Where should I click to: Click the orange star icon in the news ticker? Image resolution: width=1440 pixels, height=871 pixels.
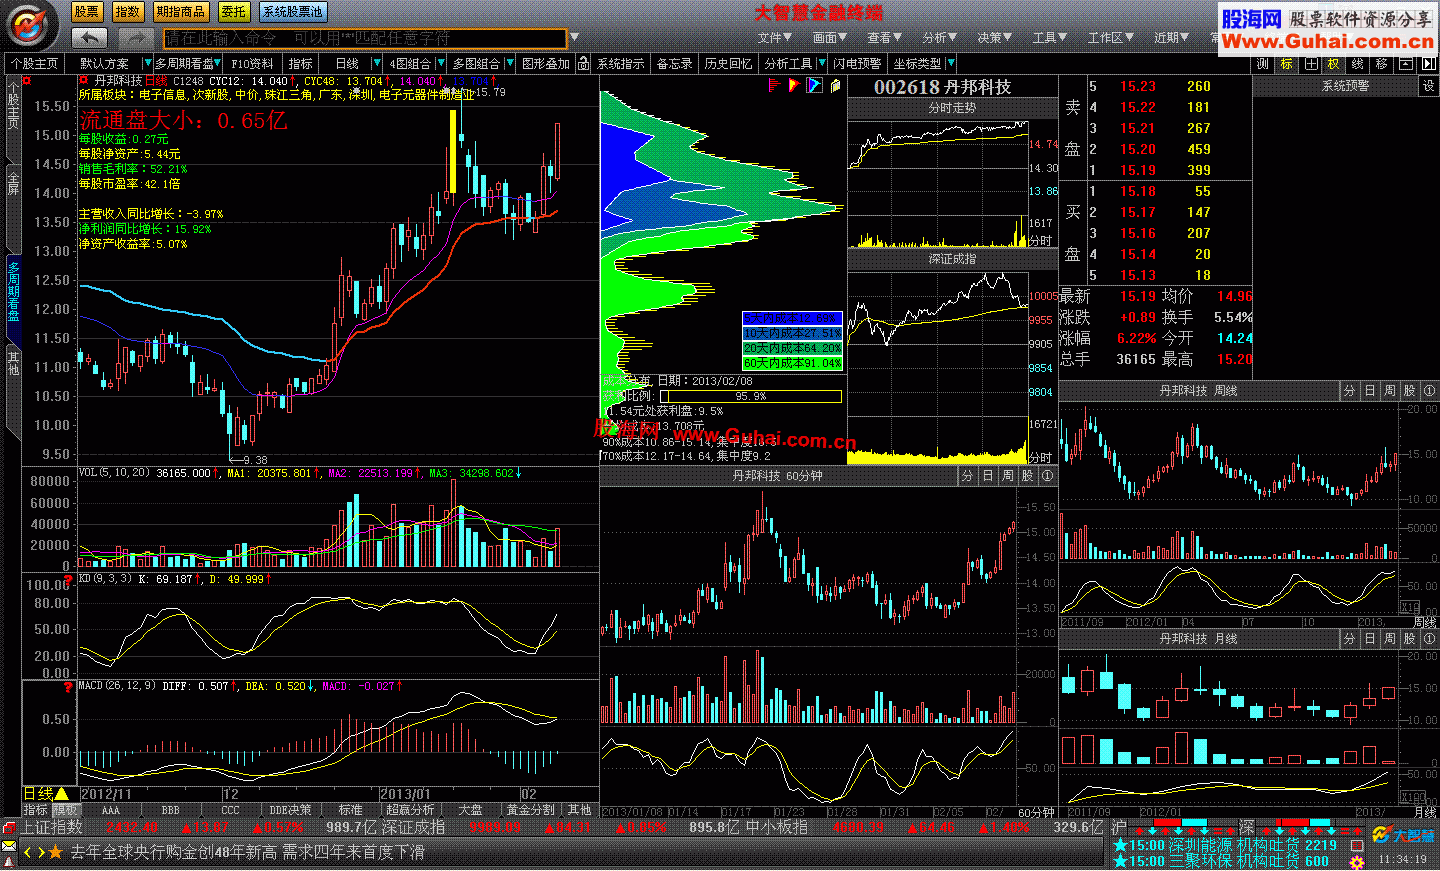click(55, 852)
